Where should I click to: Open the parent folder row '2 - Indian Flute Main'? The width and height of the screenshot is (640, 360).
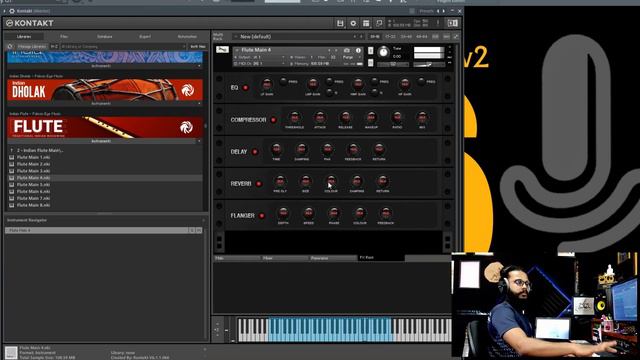[x=105, y=150]
